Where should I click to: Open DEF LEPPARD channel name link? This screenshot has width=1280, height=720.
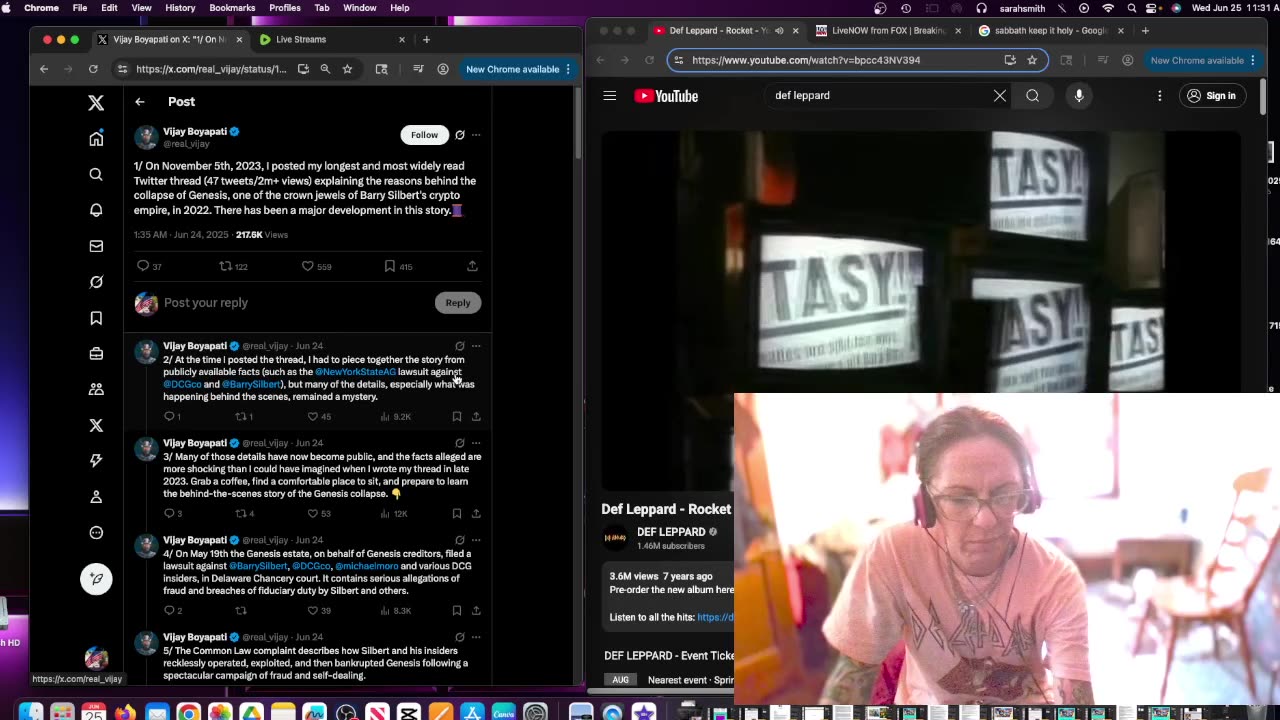(x=671, y=532)
